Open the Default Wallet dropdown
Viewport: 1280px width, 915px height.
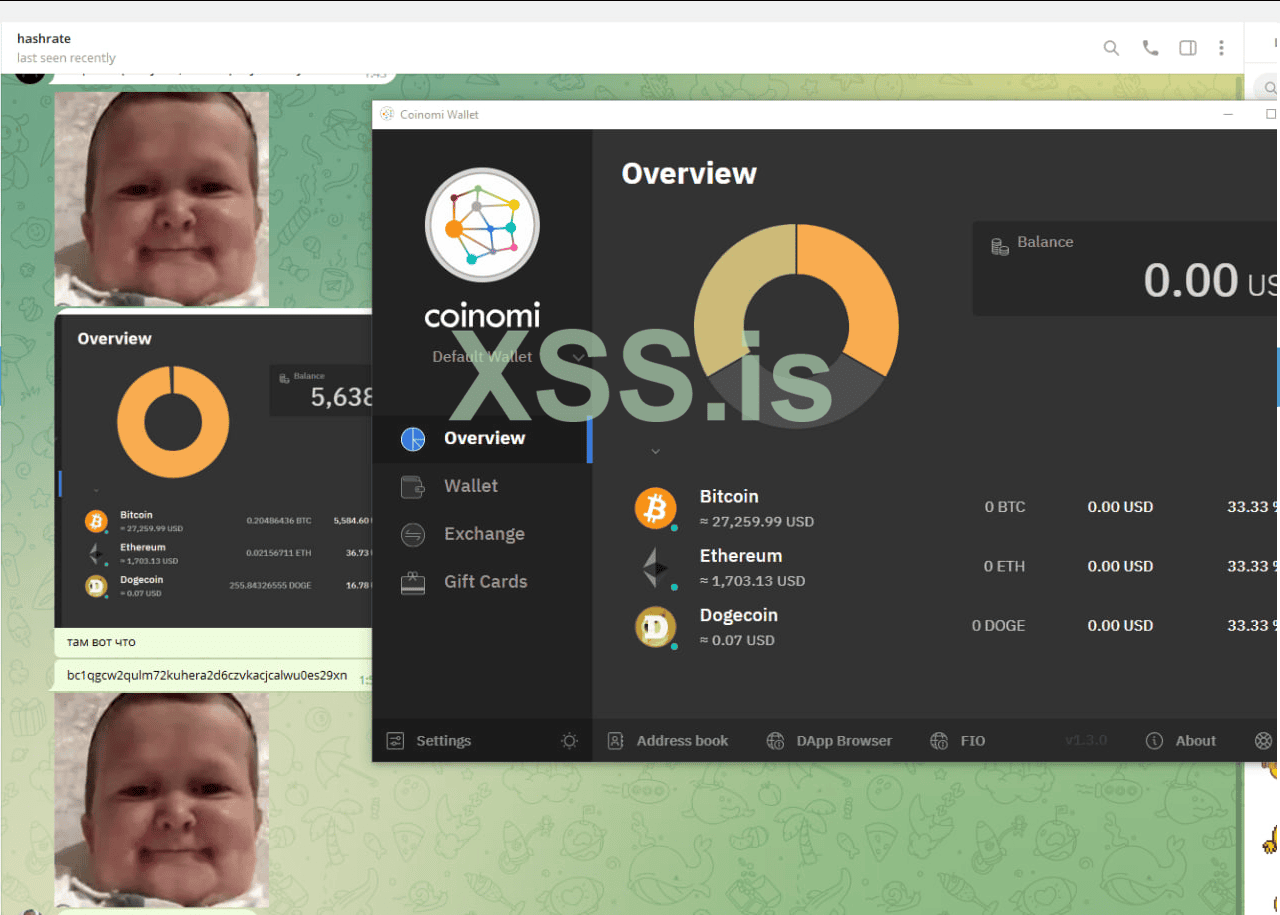point(508,357)
